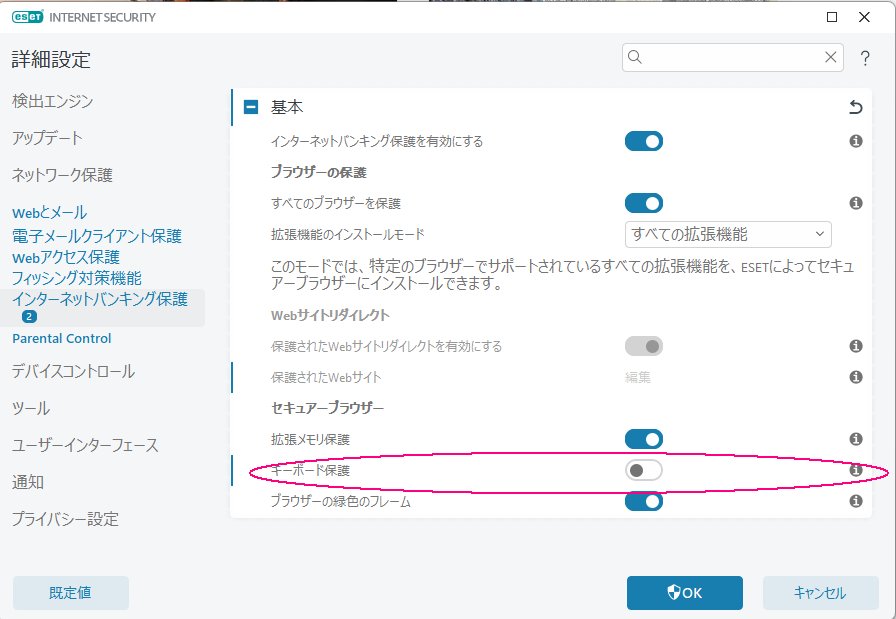Viewport: 896px width, 619px height.
Task: Click the Webサイトリダイレクト heading text
Action: (x=330, y=315)
